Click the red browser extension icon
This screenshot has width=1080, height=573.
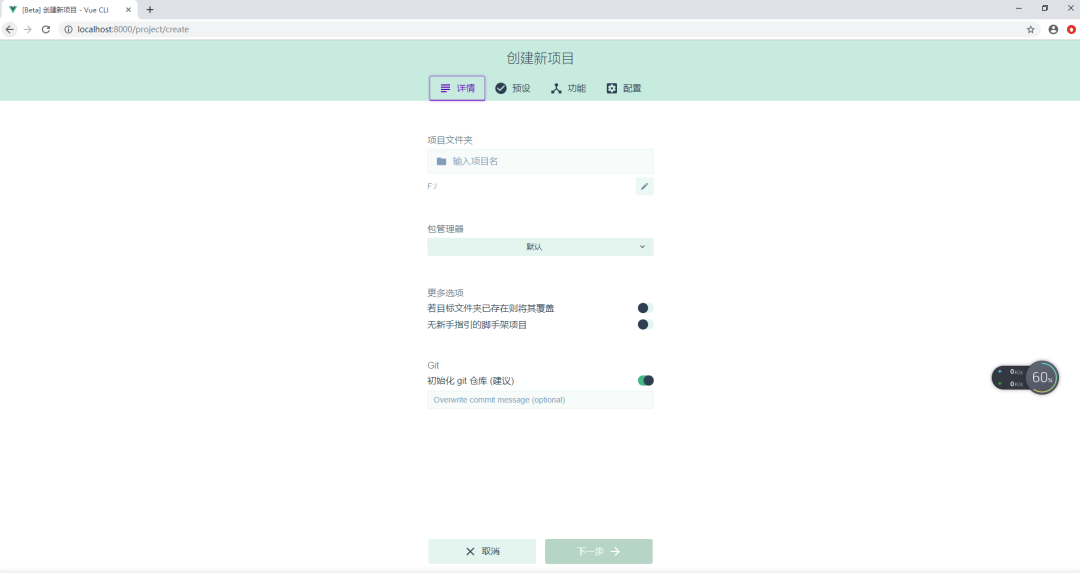tap(1071, 30)
